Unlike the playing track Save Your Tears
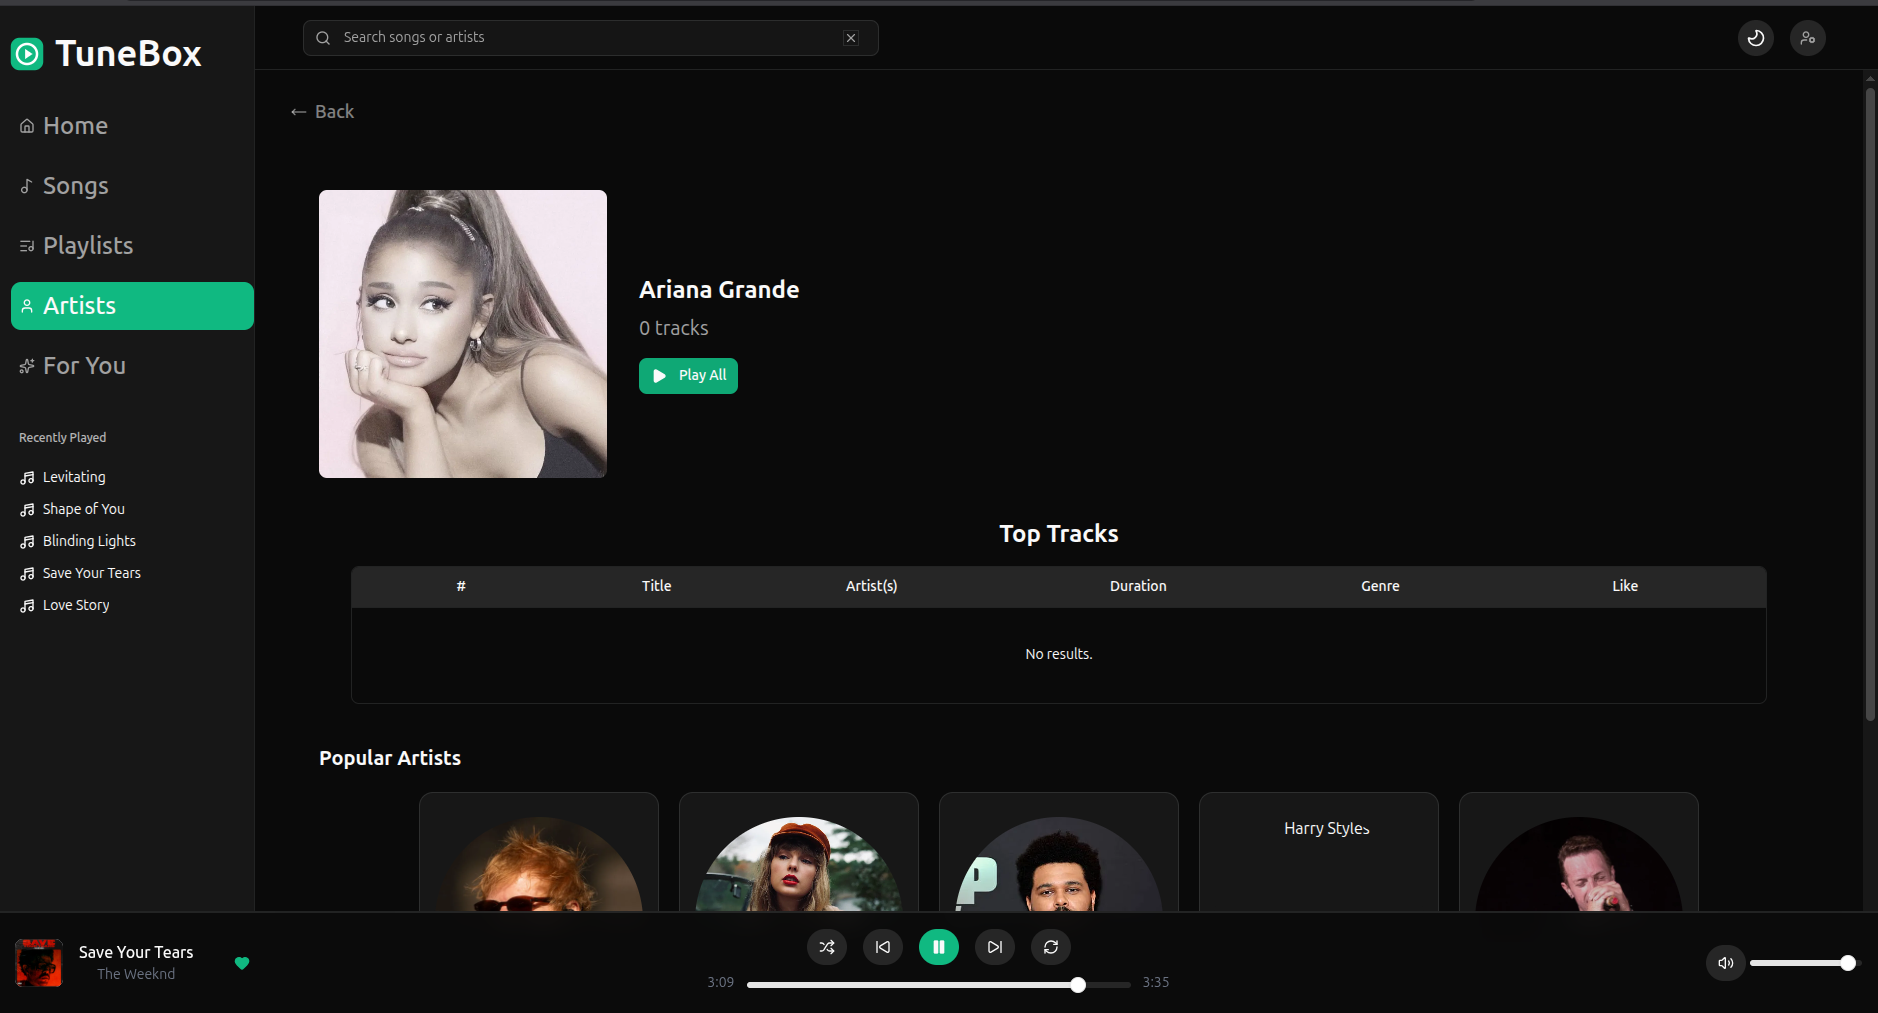1878x1013 pixels. coord(242,963)
